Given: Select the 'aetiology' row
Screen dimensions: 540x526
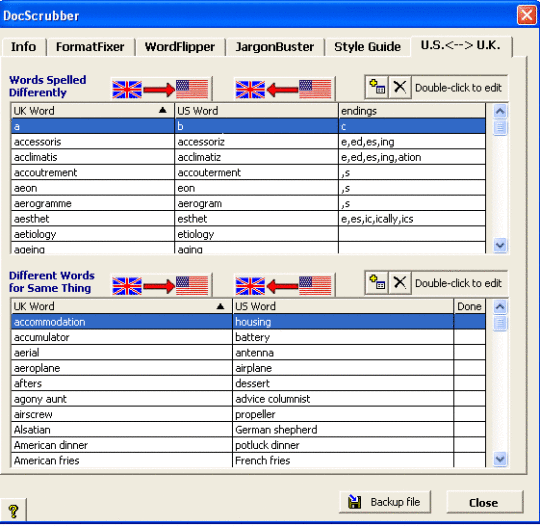Looking at the screenshot, I should [248, 234].
